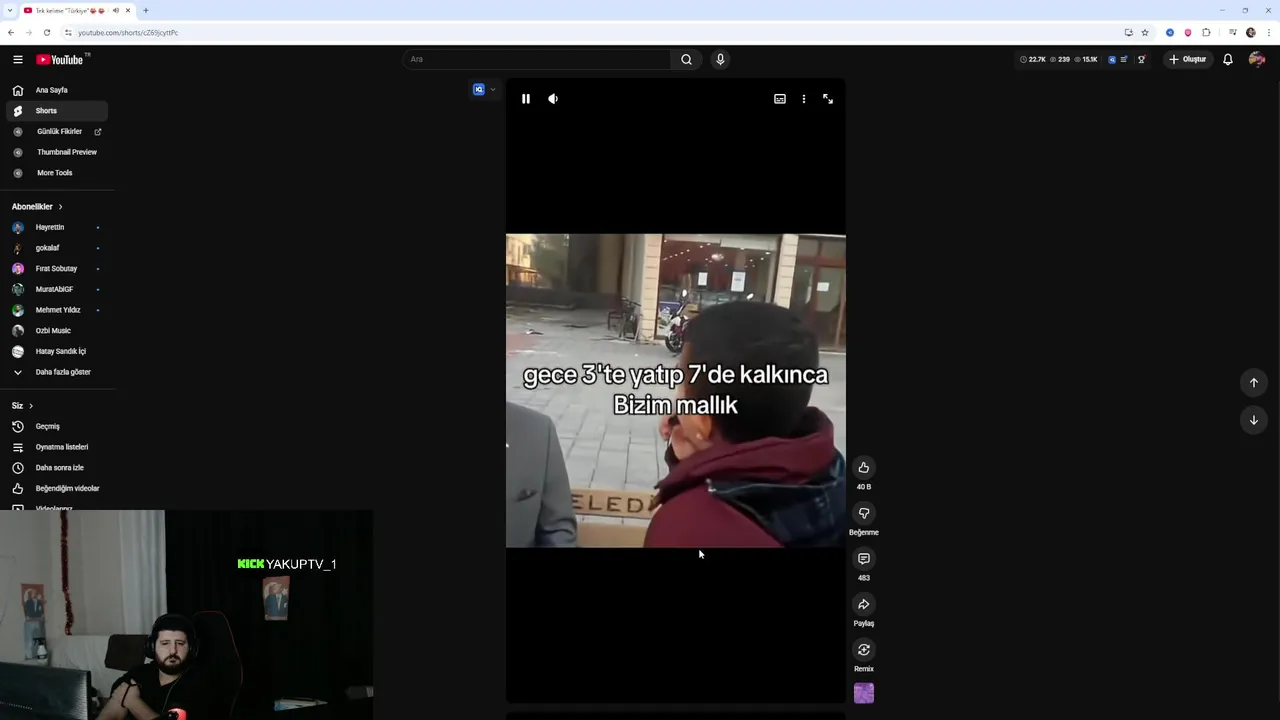This screenshot has height=720, width=1280.
Task: Enter fullscreen for the Short
Action: (828, 99)
